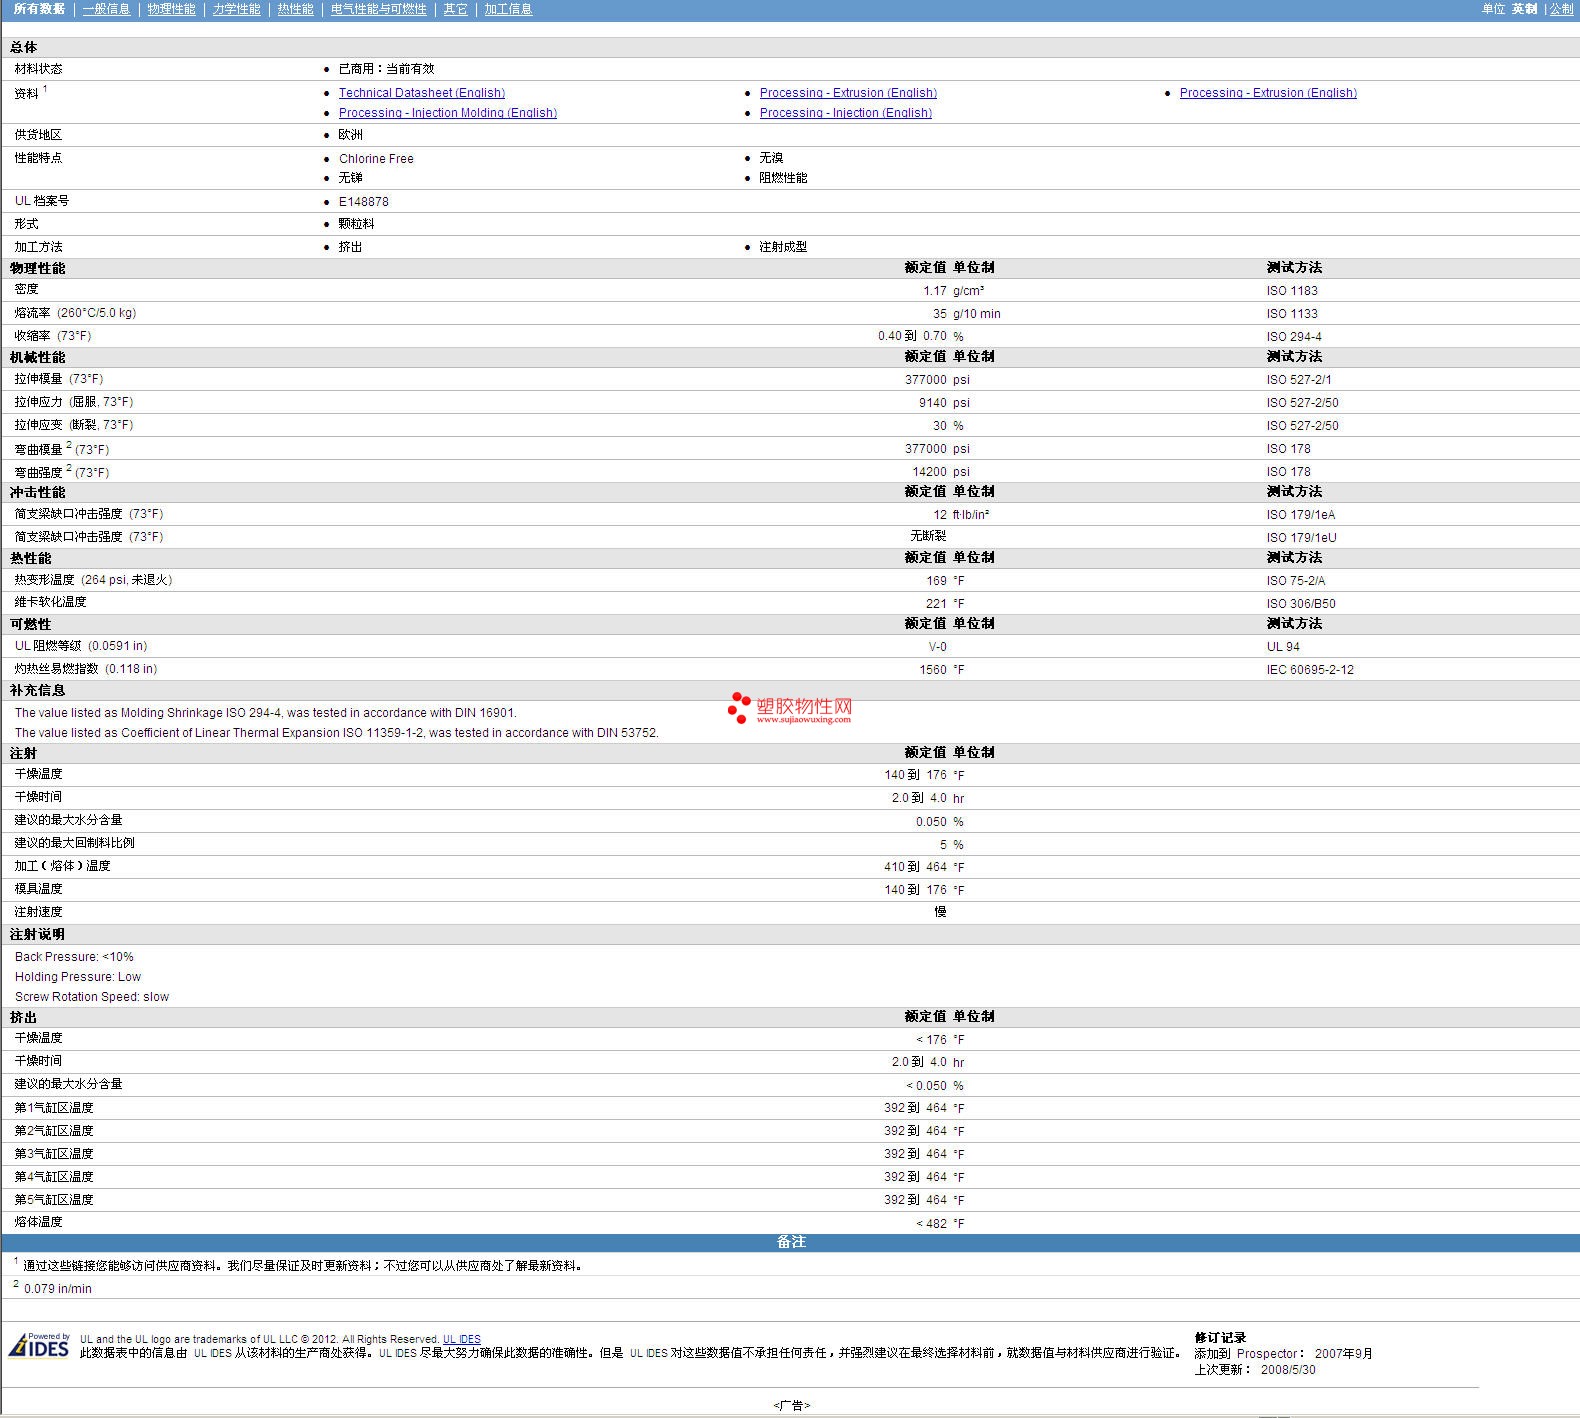
Task: Open the 其它 tab
Action: point(455,9)
